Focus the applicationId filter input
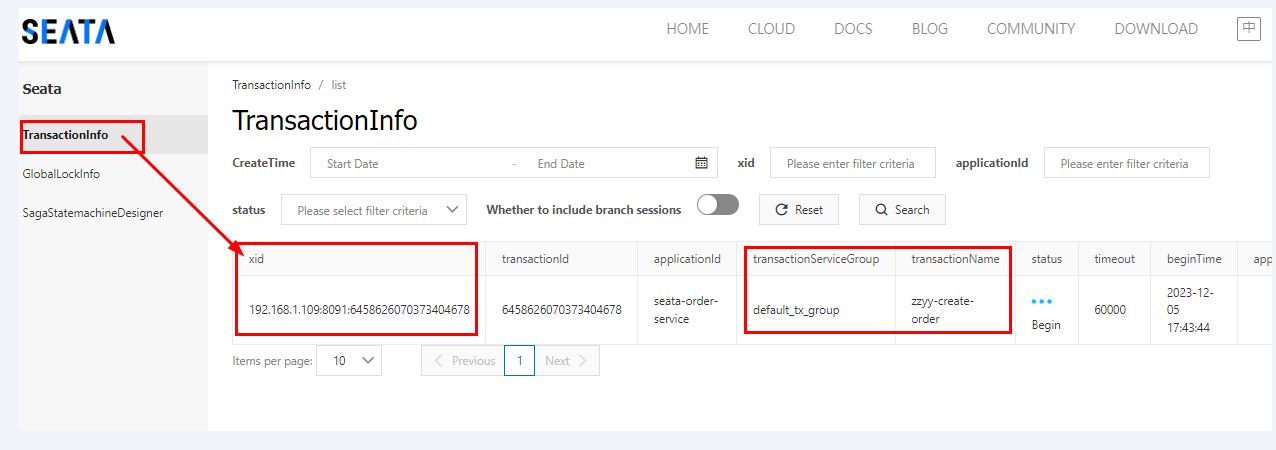This screenshot has height=450, width=1276. [x=1127, y=163]
